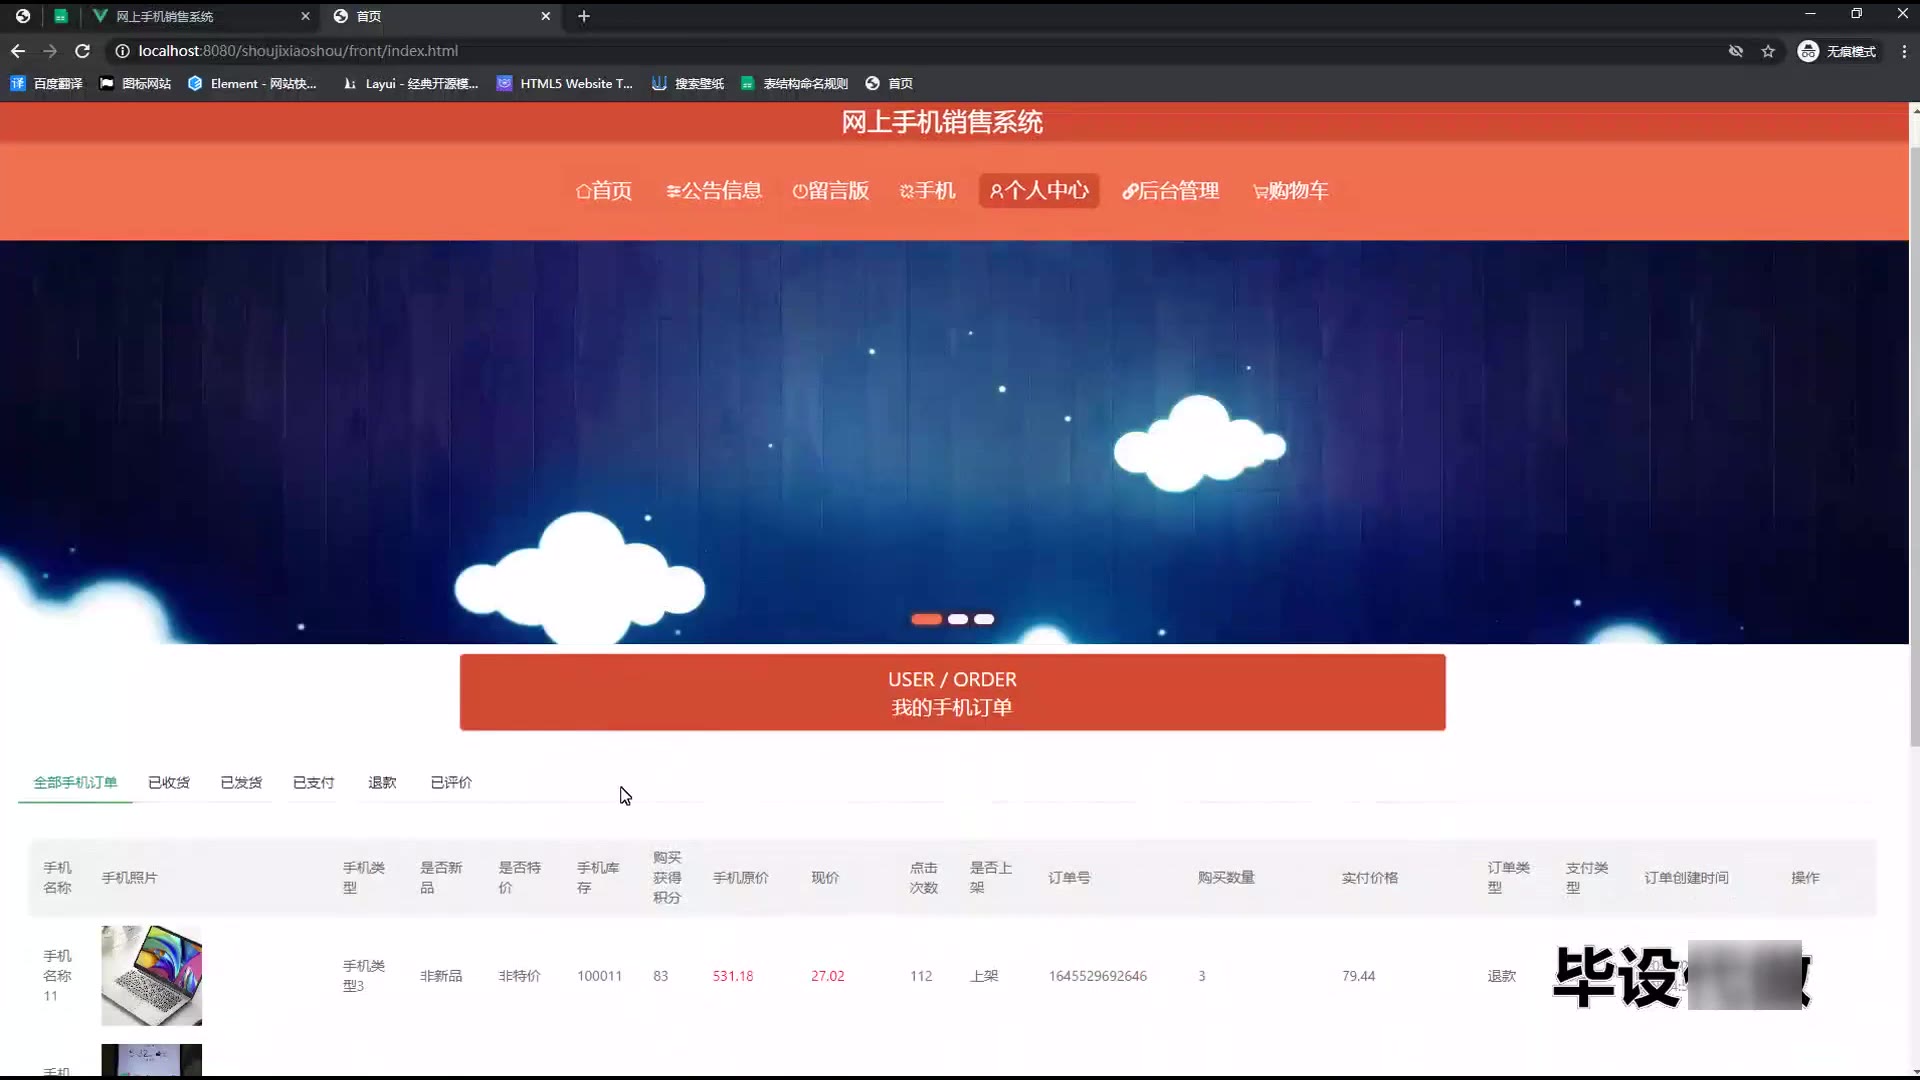The width and height of the screenshot is (1920, 1080).
Task: Open 手机 in the navigation menu
Action: (927, 191)
